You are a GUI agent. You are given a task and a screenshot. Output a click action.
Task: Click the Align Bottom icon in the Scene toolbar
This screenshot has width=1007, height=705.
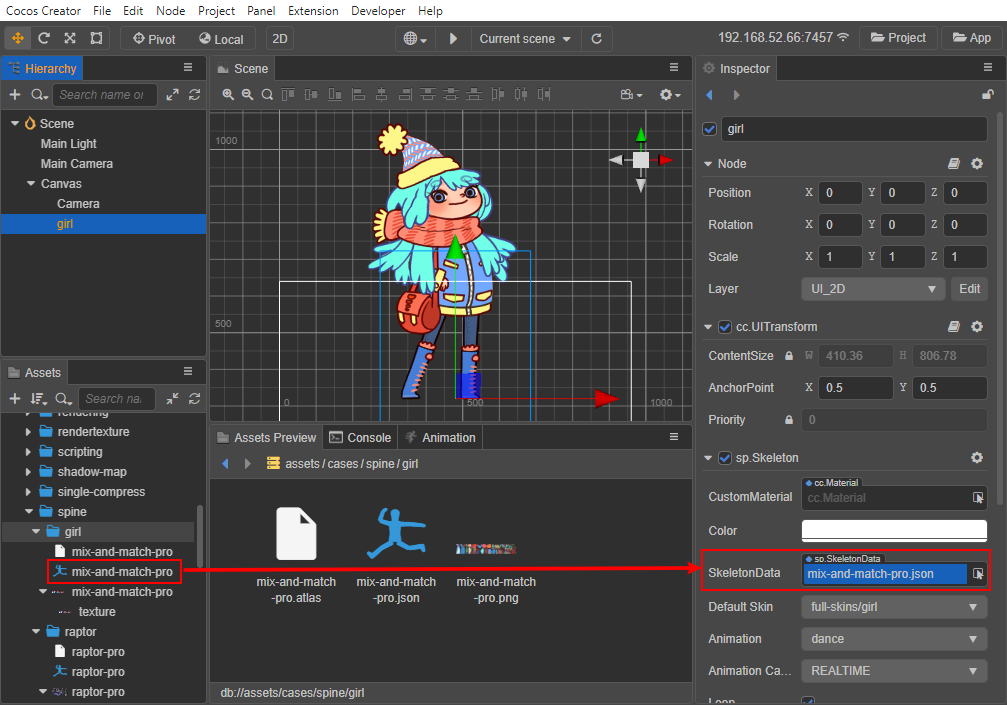(x=335, y=94)
